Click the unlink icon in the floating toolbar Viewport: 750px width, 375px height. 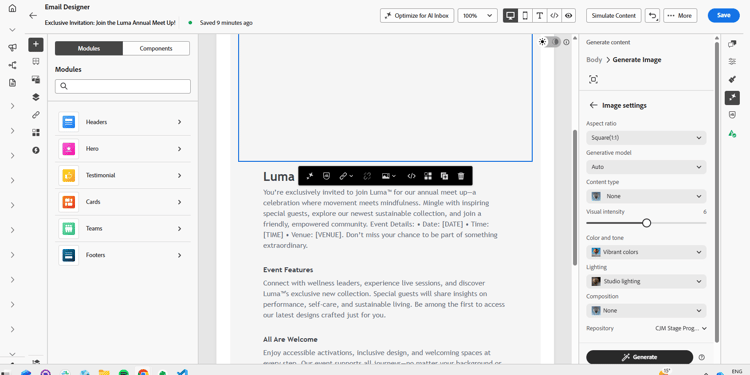(x=367, y=176)
